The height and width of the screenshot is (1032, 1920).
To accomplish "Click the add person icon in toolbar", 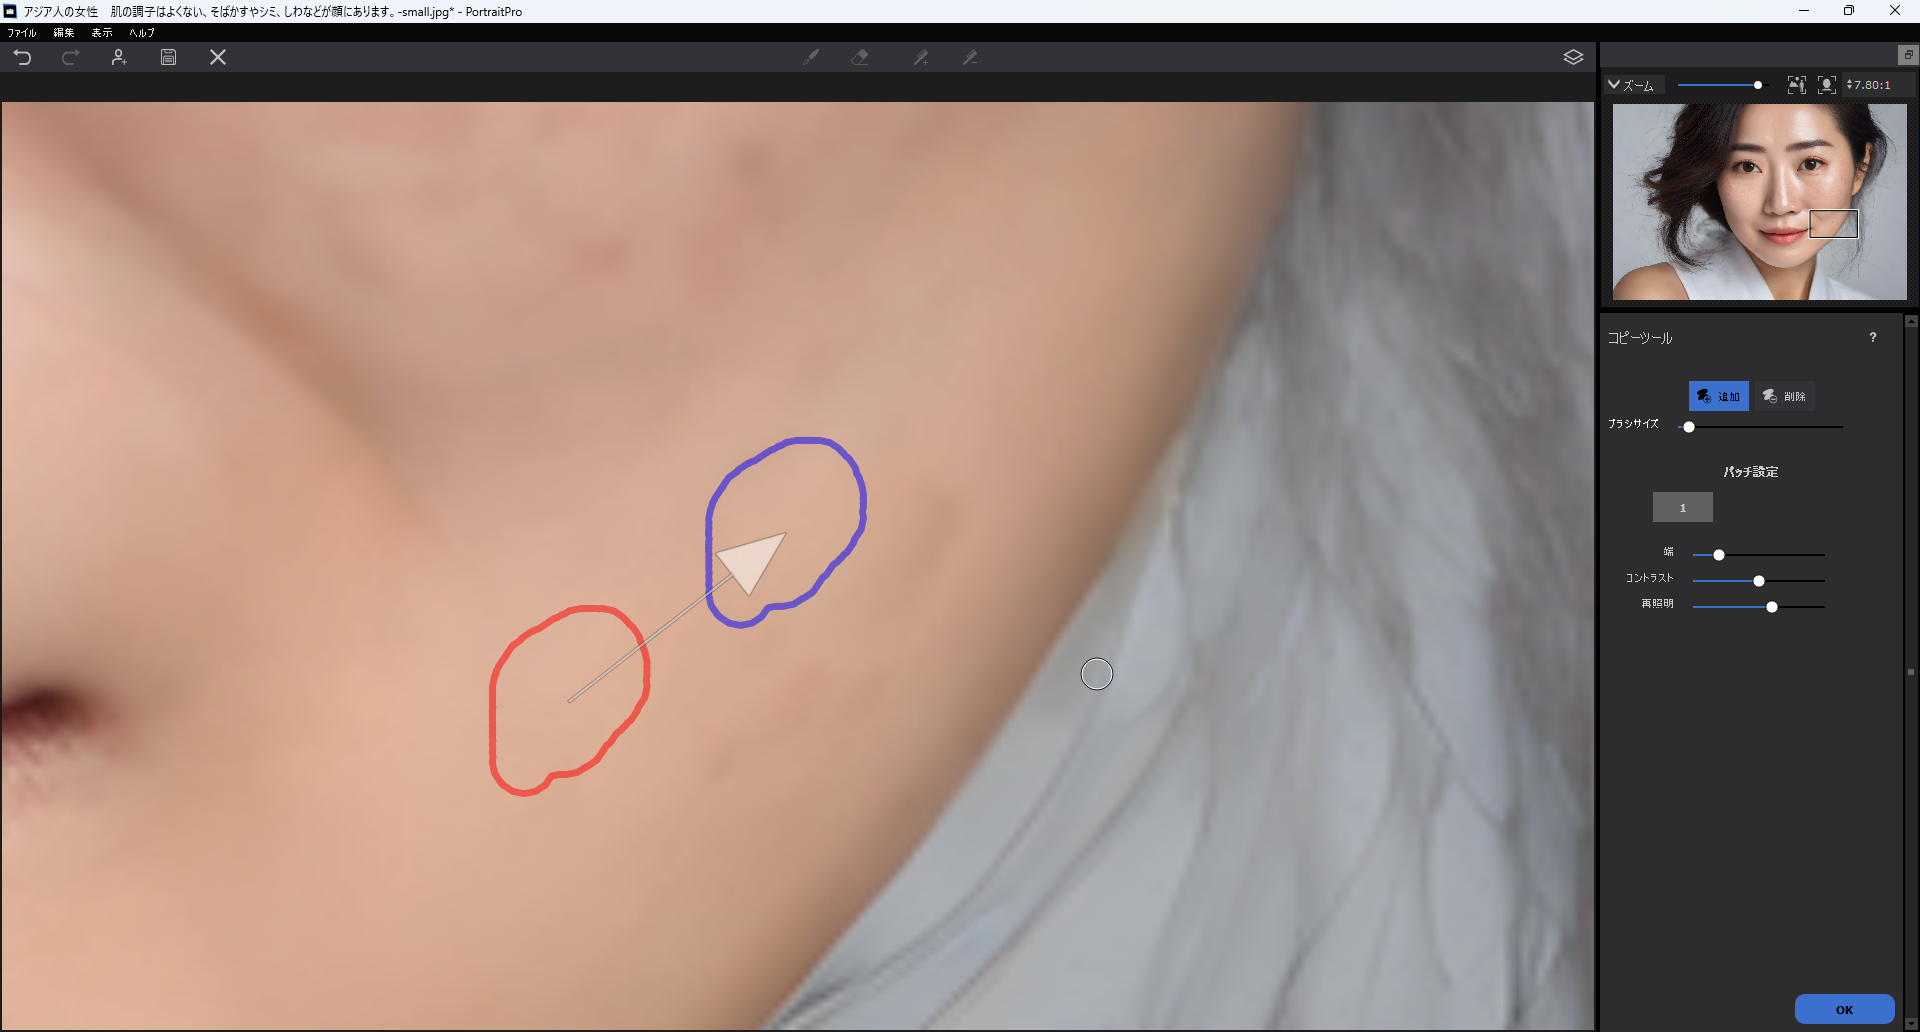I will 119,58.
